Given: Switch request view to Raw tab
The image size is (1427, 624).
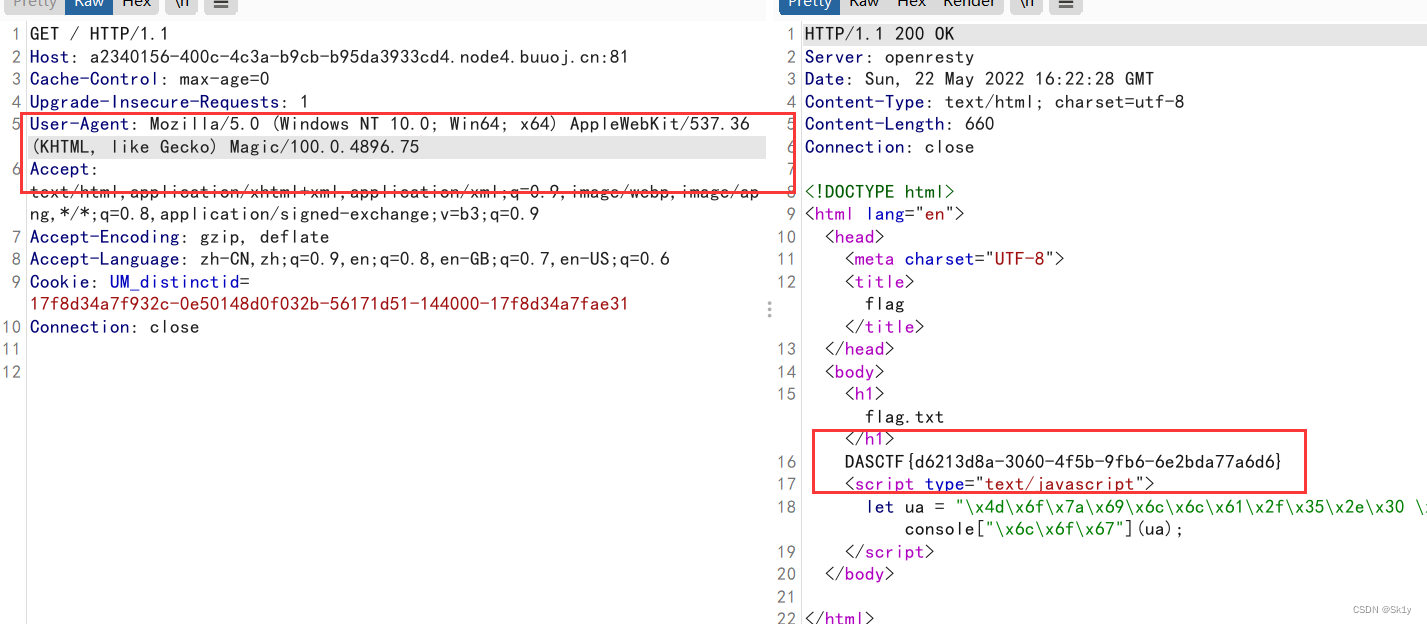Looking at the screenshot, I should pyautogui.click(x=89, y=4).
